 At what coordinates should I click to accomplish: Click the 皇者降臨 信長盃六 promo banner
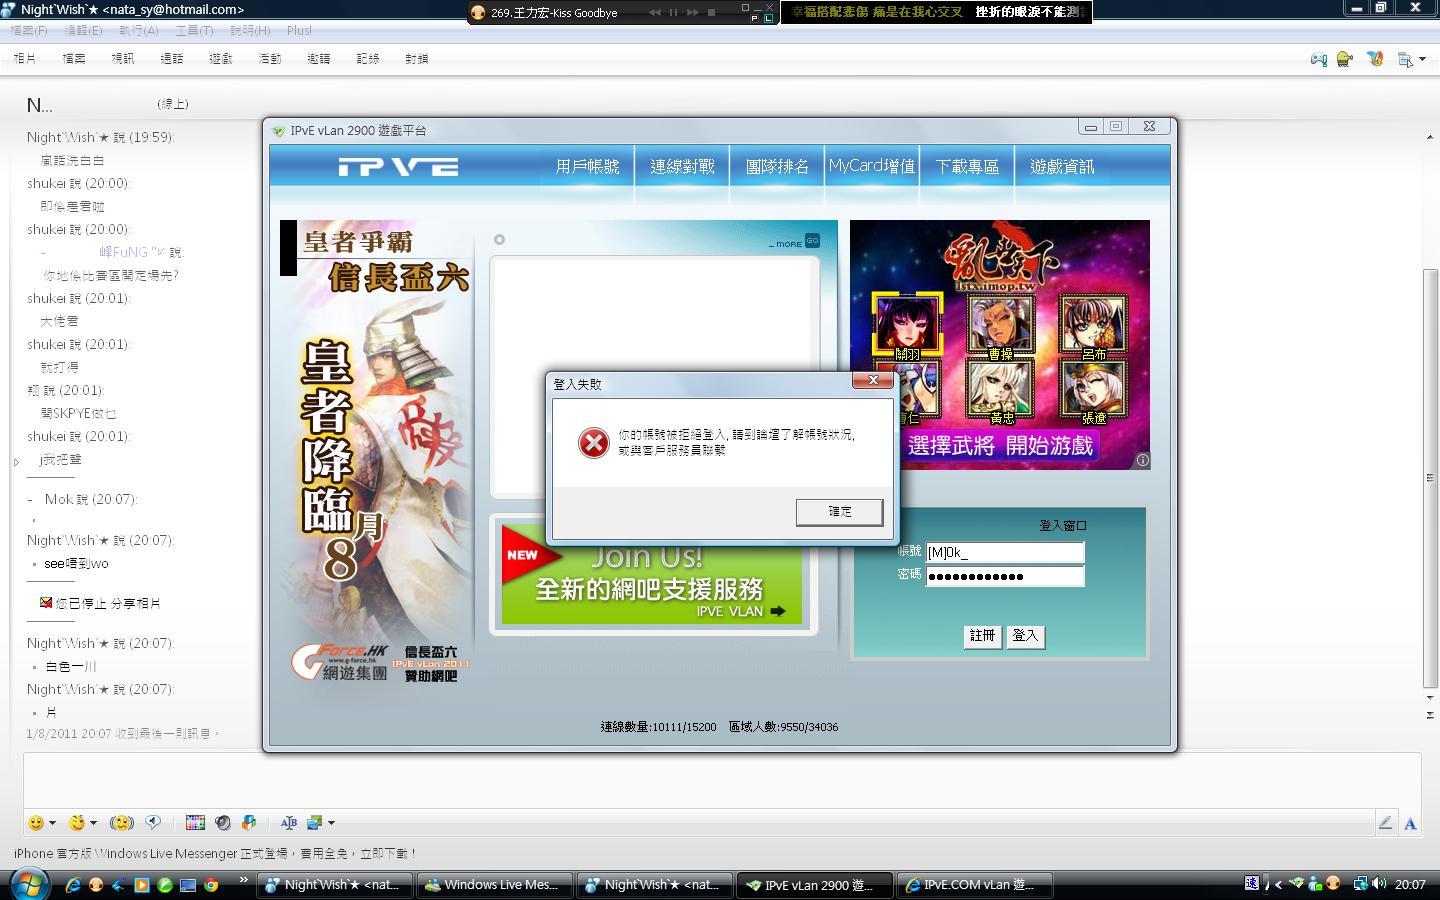click(376, 455)
